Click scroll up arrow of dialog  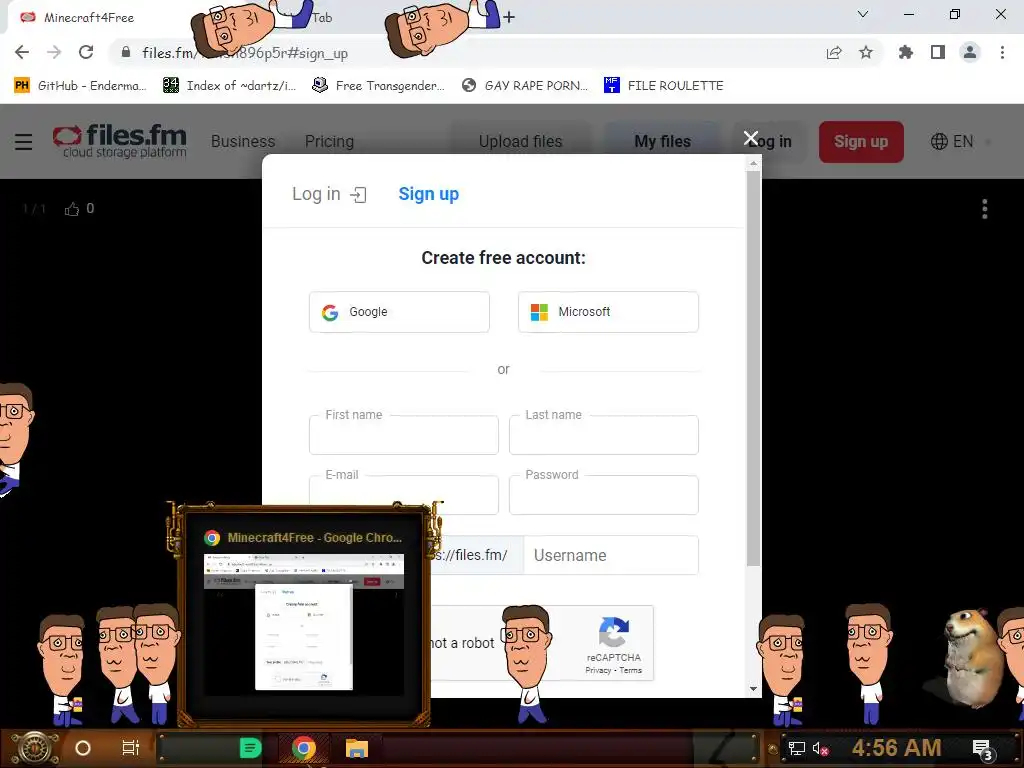coord(754,165)
